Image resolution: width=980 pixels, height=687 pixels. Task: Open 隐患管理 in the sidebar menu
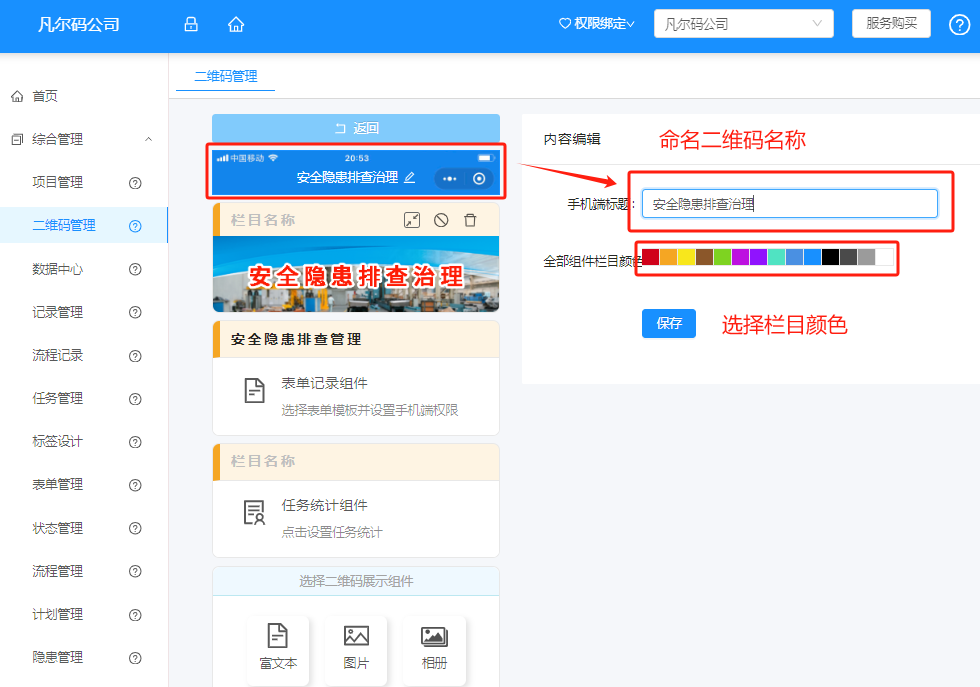(x=57, y=657)
